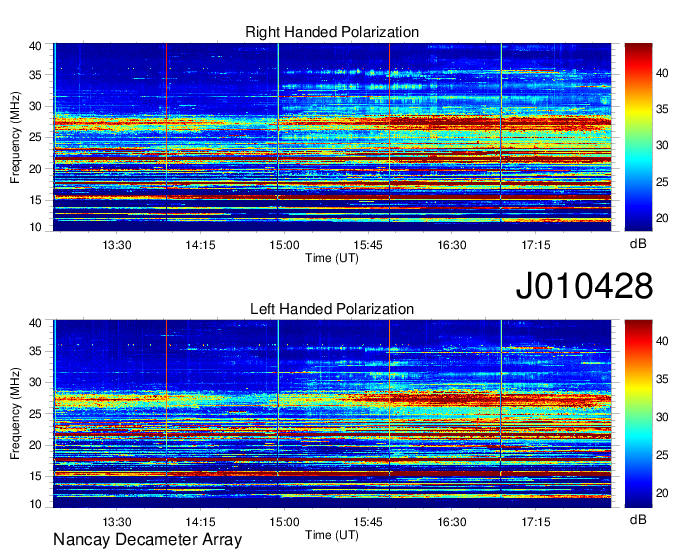The image size is (680, 552).
Task: Click the 13:30 tick label under lower plot
Action: [x=117, y=522]
